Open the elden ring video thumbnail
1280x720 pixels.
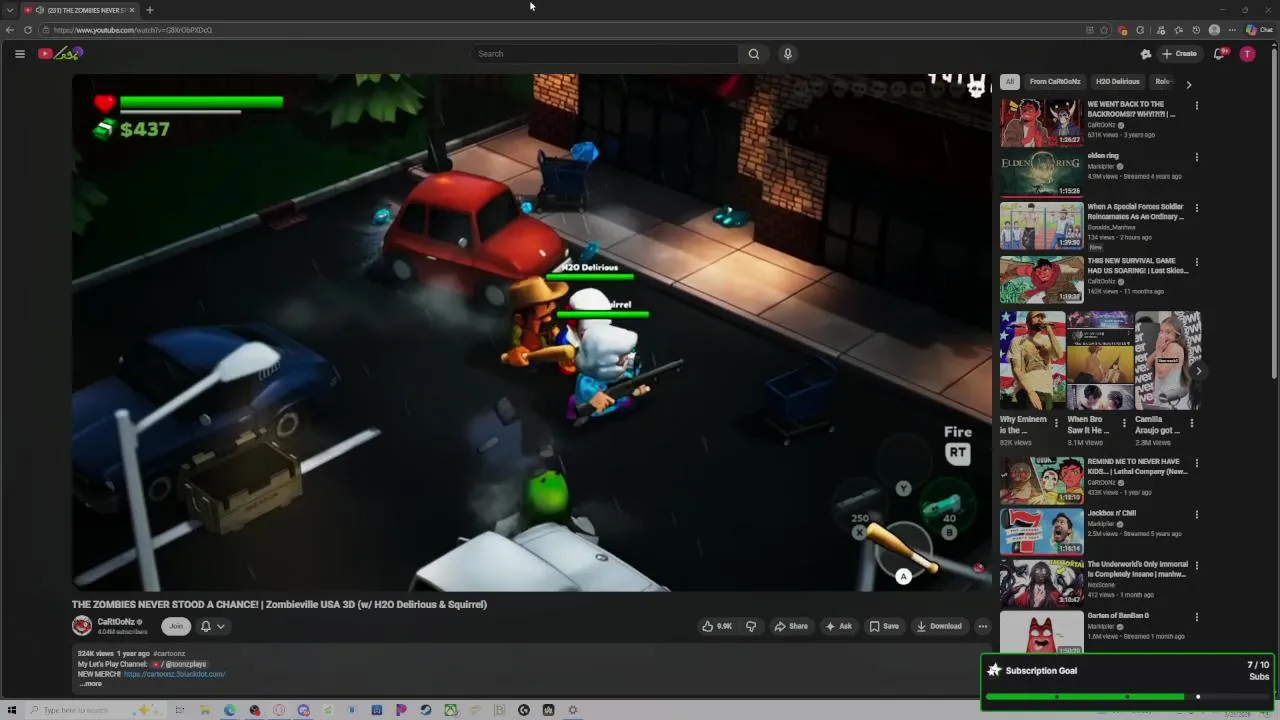(x=1041, y=174)
